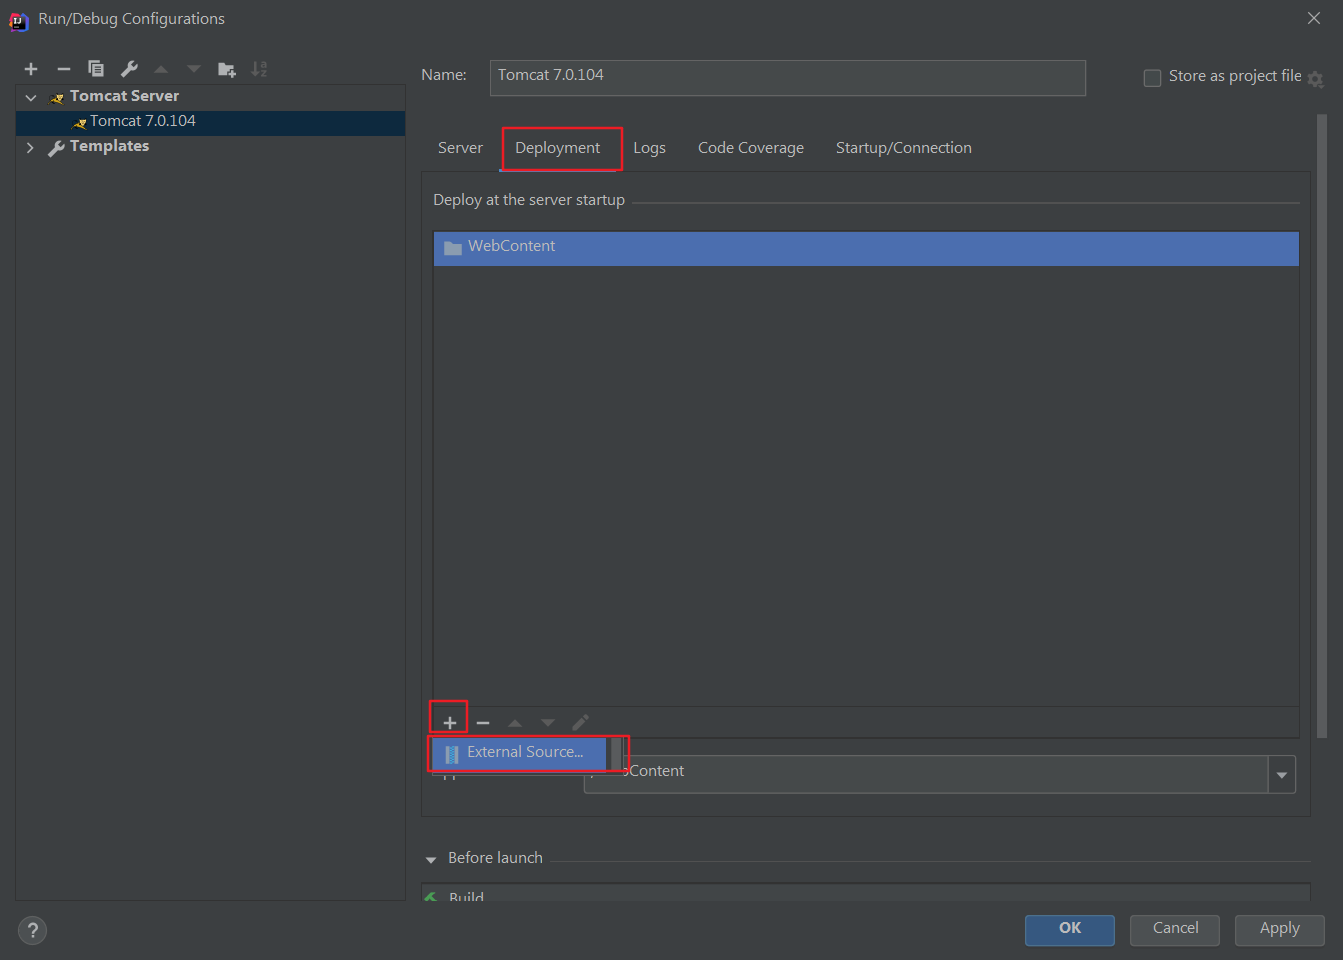Edit the configuration Name field
1343x960 pixels.
pos(787,77)
